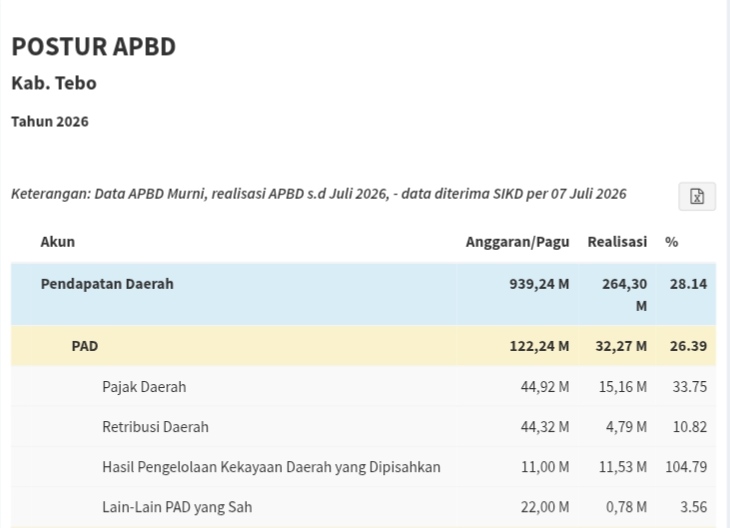Click the 22,00 M budget value

(x=545, y=507)
